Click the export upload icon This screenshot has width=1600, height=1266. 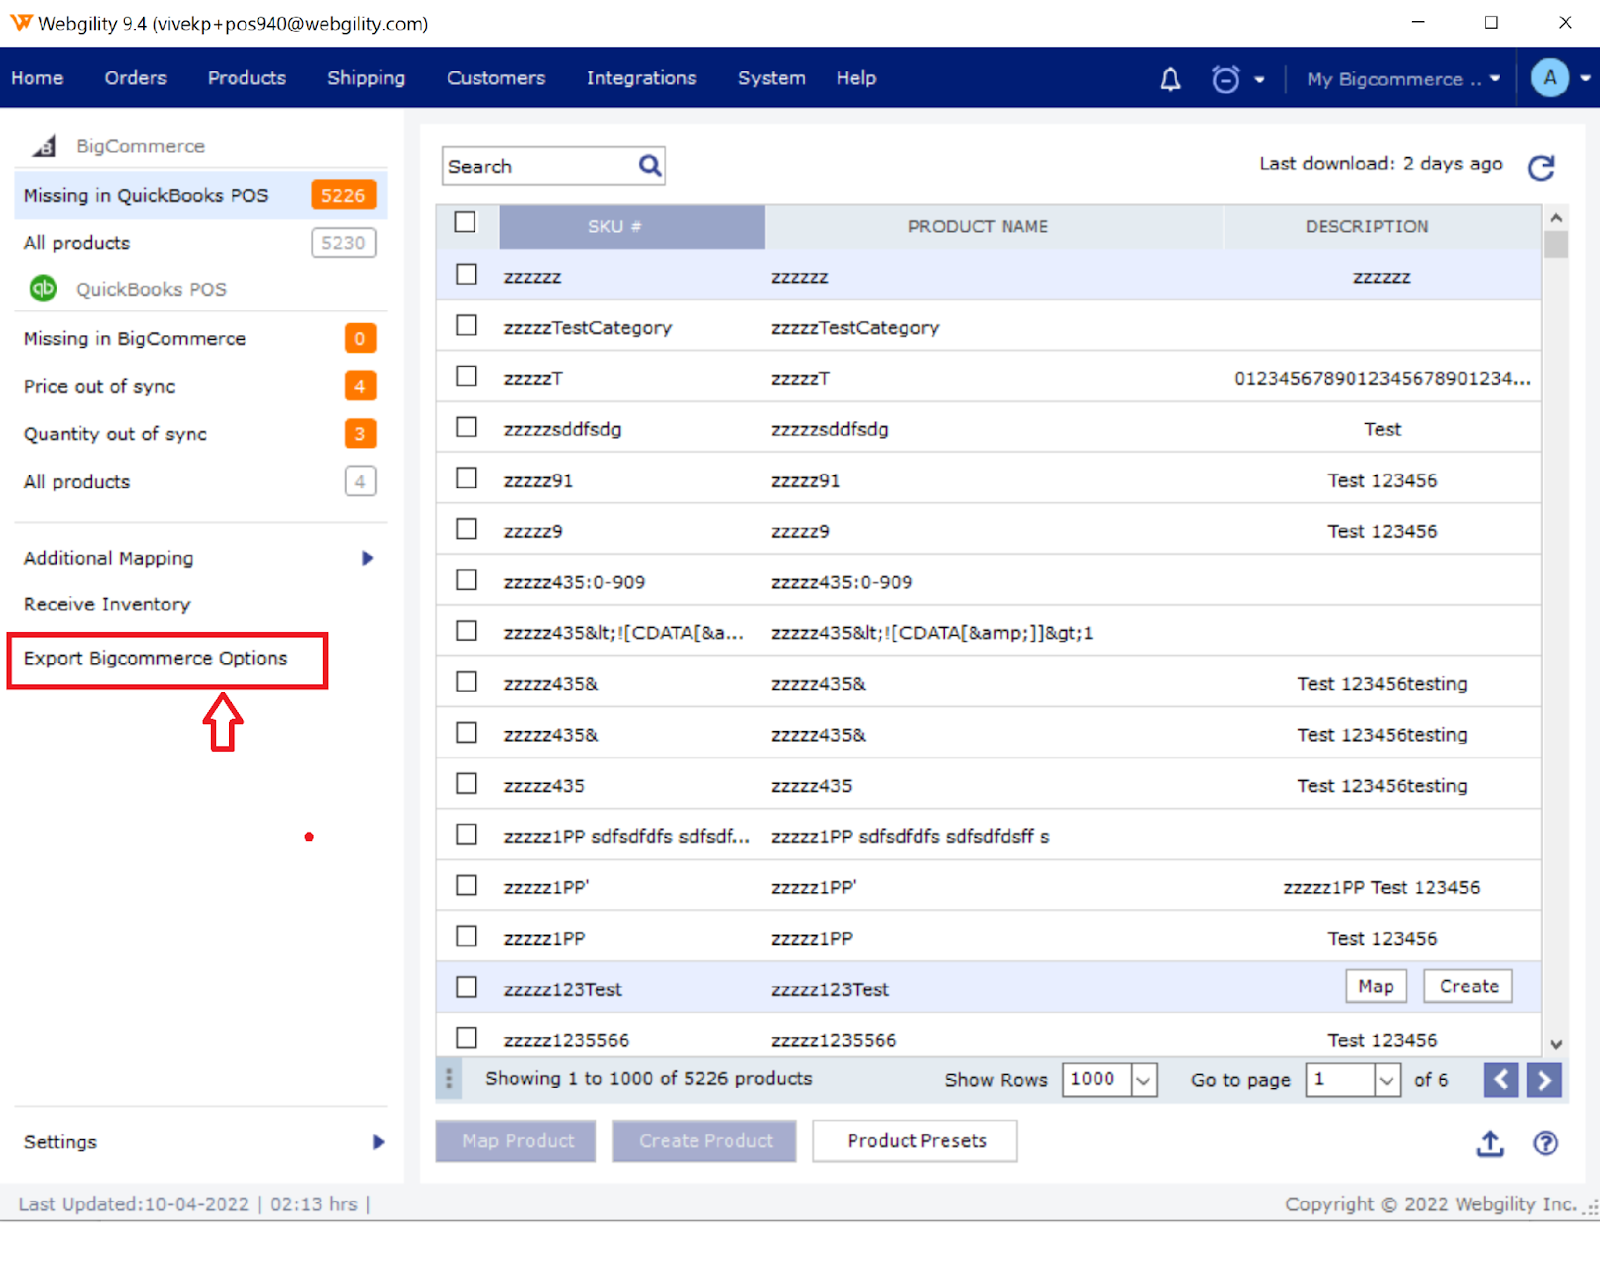pyautogui.click(x=1490, y=1143)
